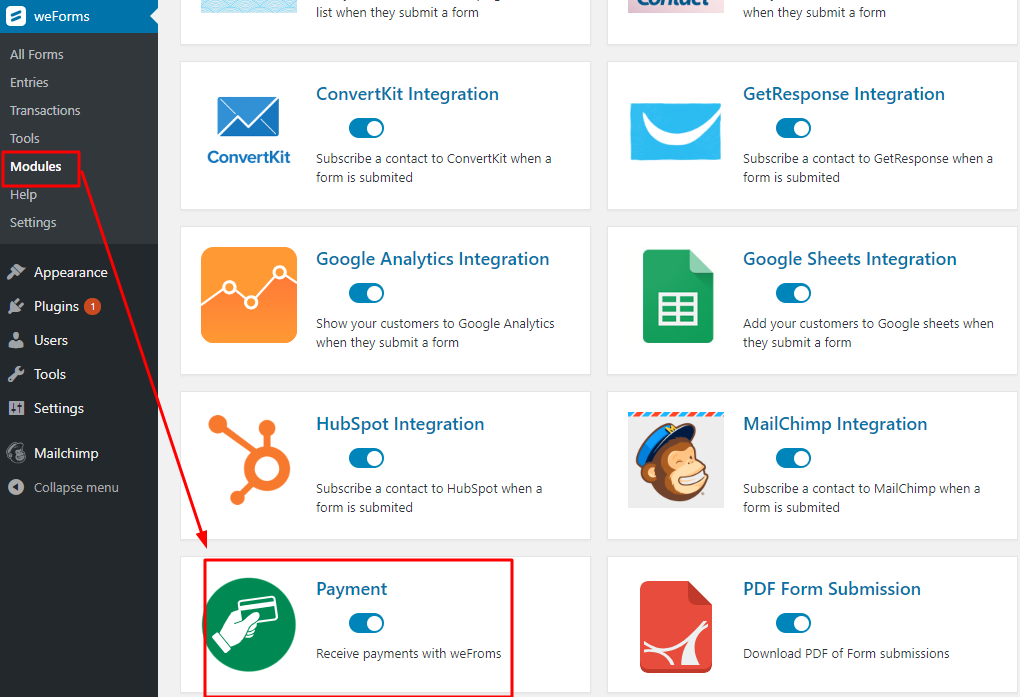This screenshot has height=697, width=1020.
Task: Click the MailChimp Integration title
Action: tap(835, 424)
